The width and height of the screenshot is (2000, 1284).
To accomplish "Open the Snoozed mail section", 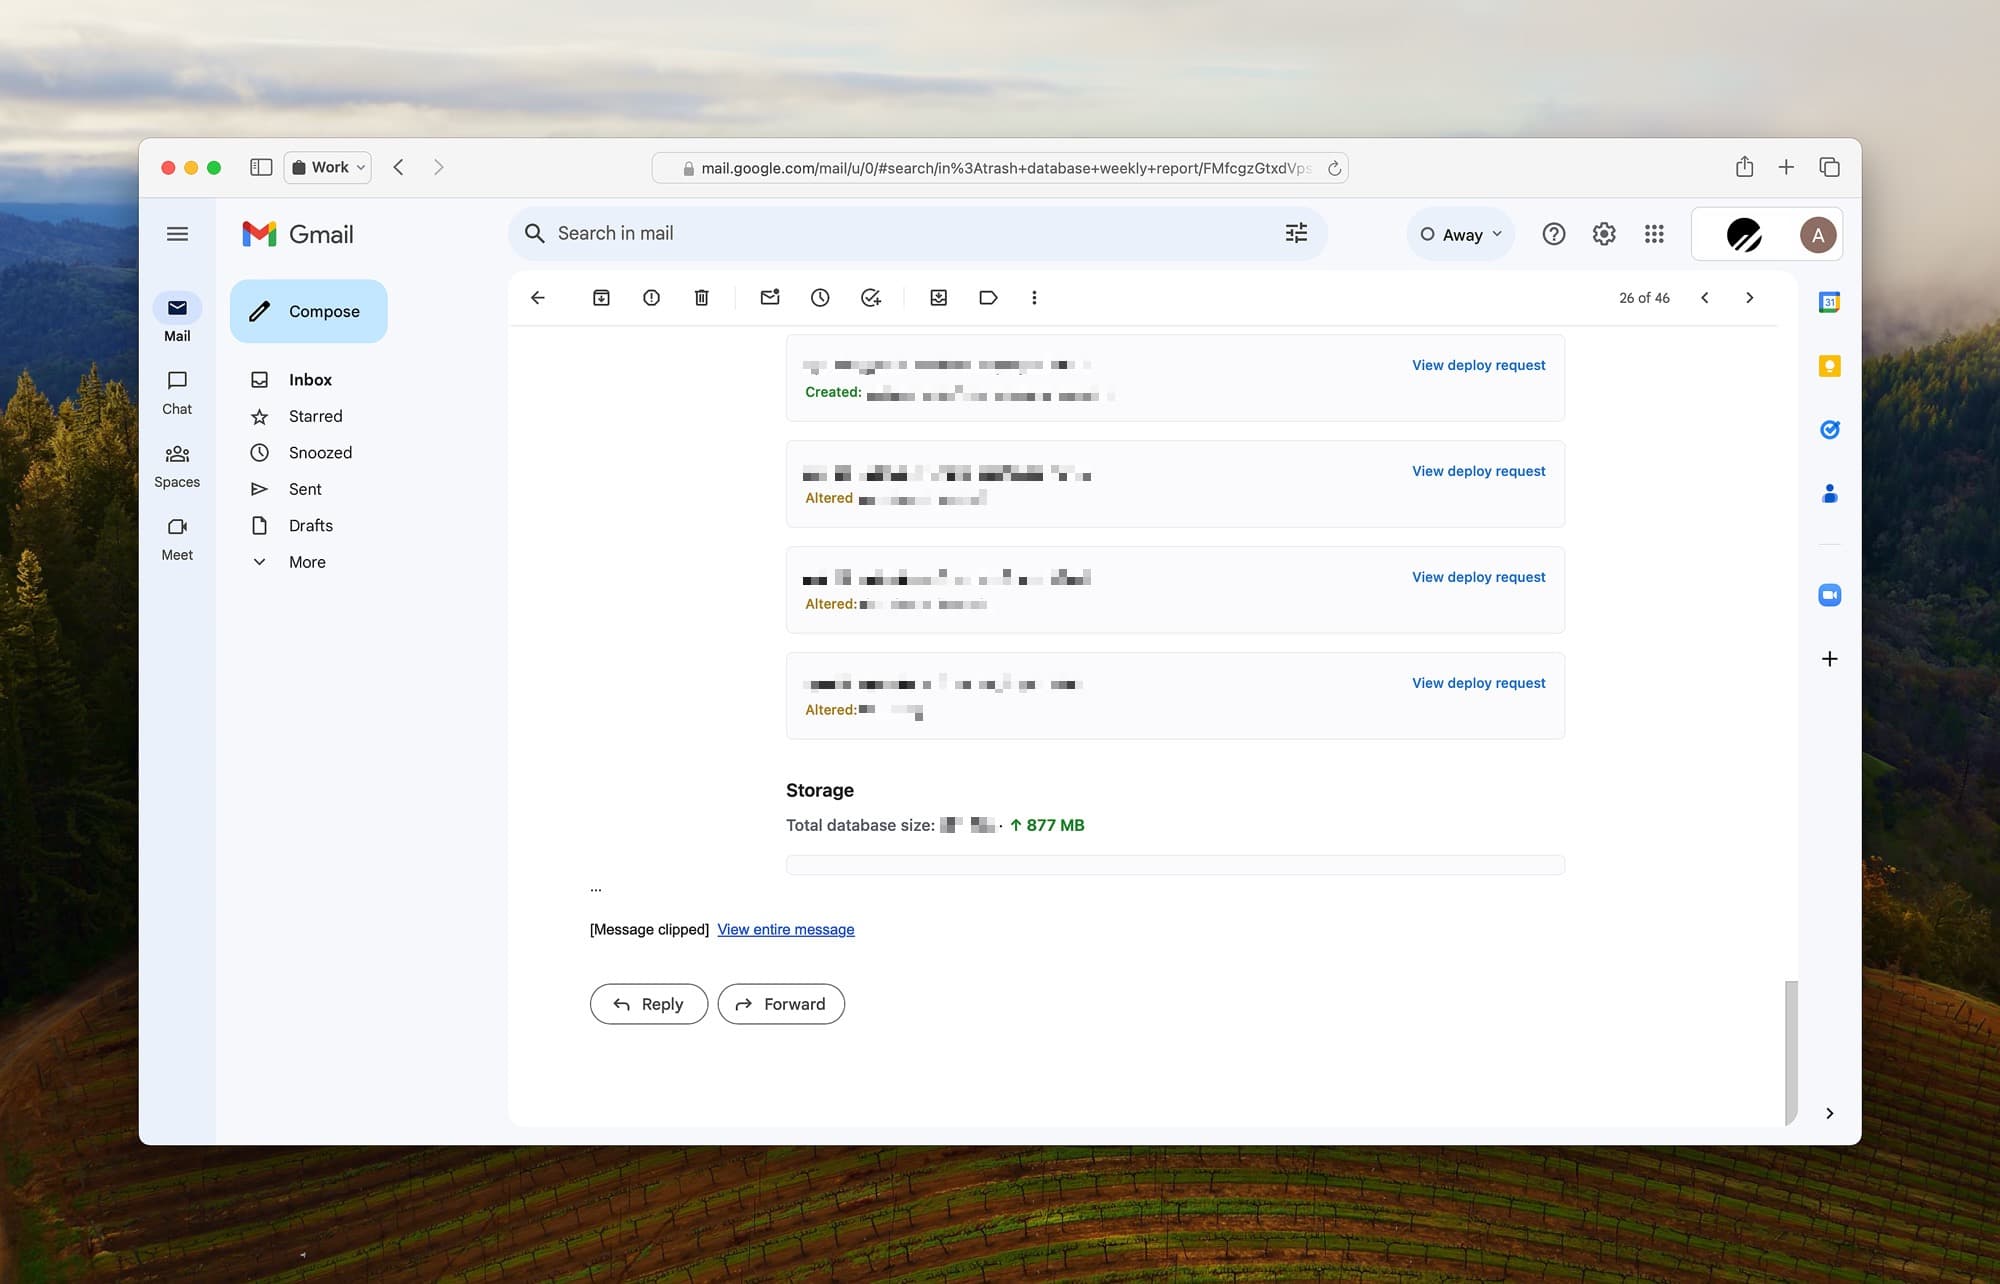I will [x=320, y=452].
